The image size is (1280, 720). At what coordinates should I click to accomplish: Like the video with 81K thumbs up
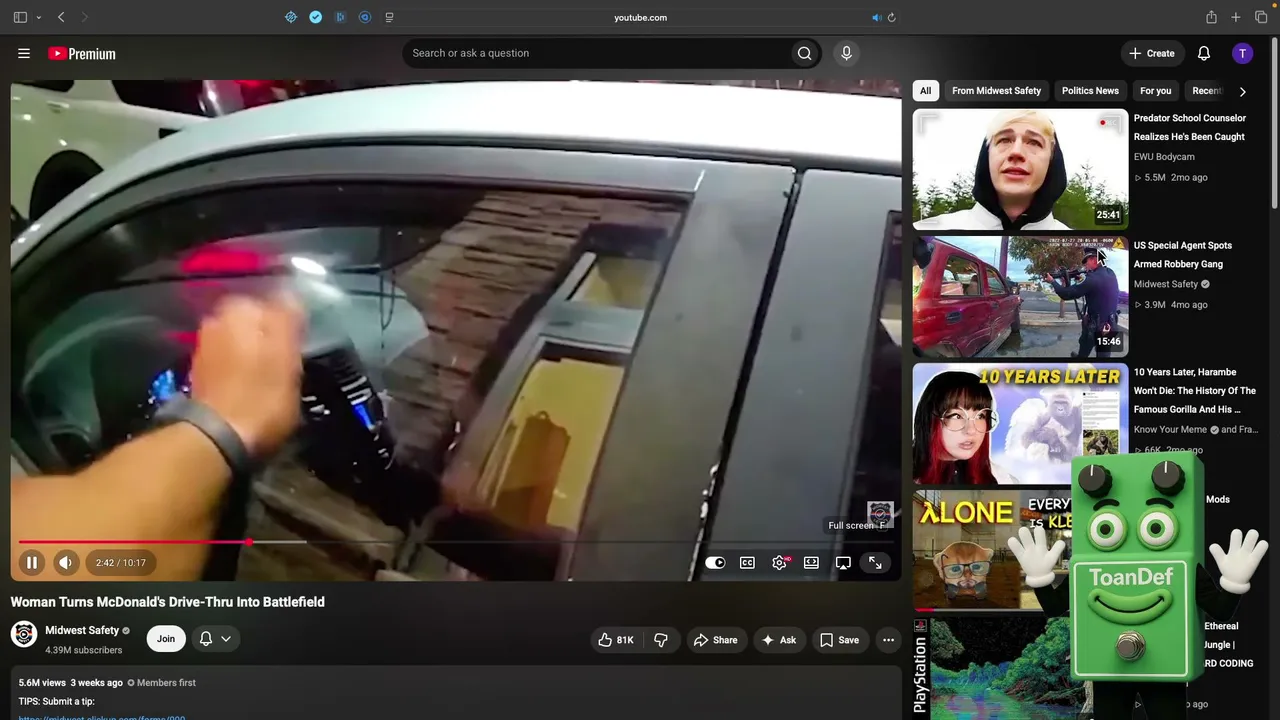coord(616,640)
